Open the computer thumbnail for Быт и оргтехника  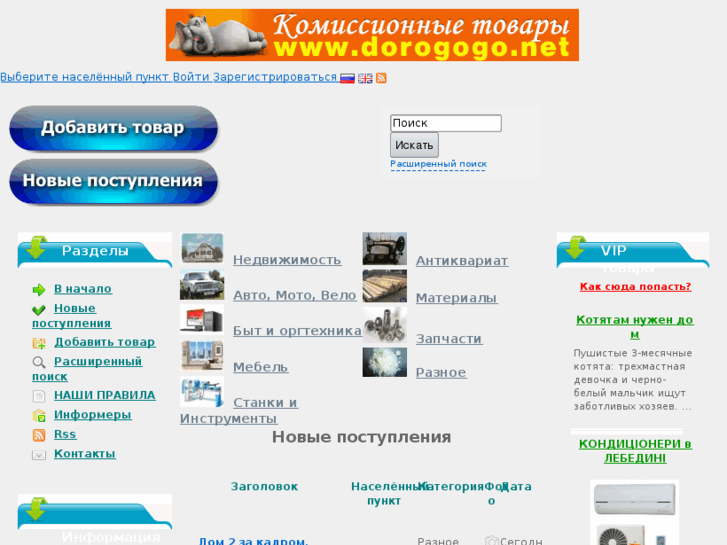tap(202, 320)
